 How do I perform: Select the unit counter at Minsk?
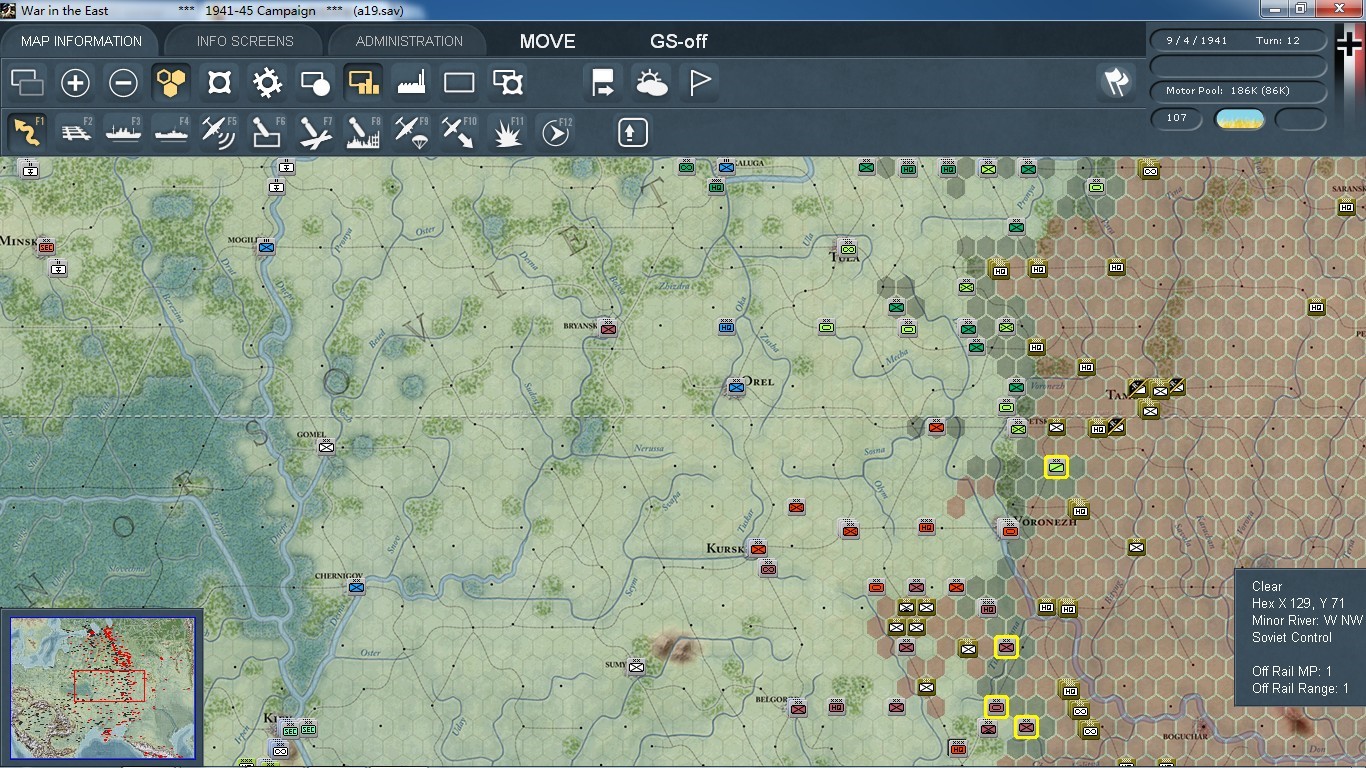[46, 246]
